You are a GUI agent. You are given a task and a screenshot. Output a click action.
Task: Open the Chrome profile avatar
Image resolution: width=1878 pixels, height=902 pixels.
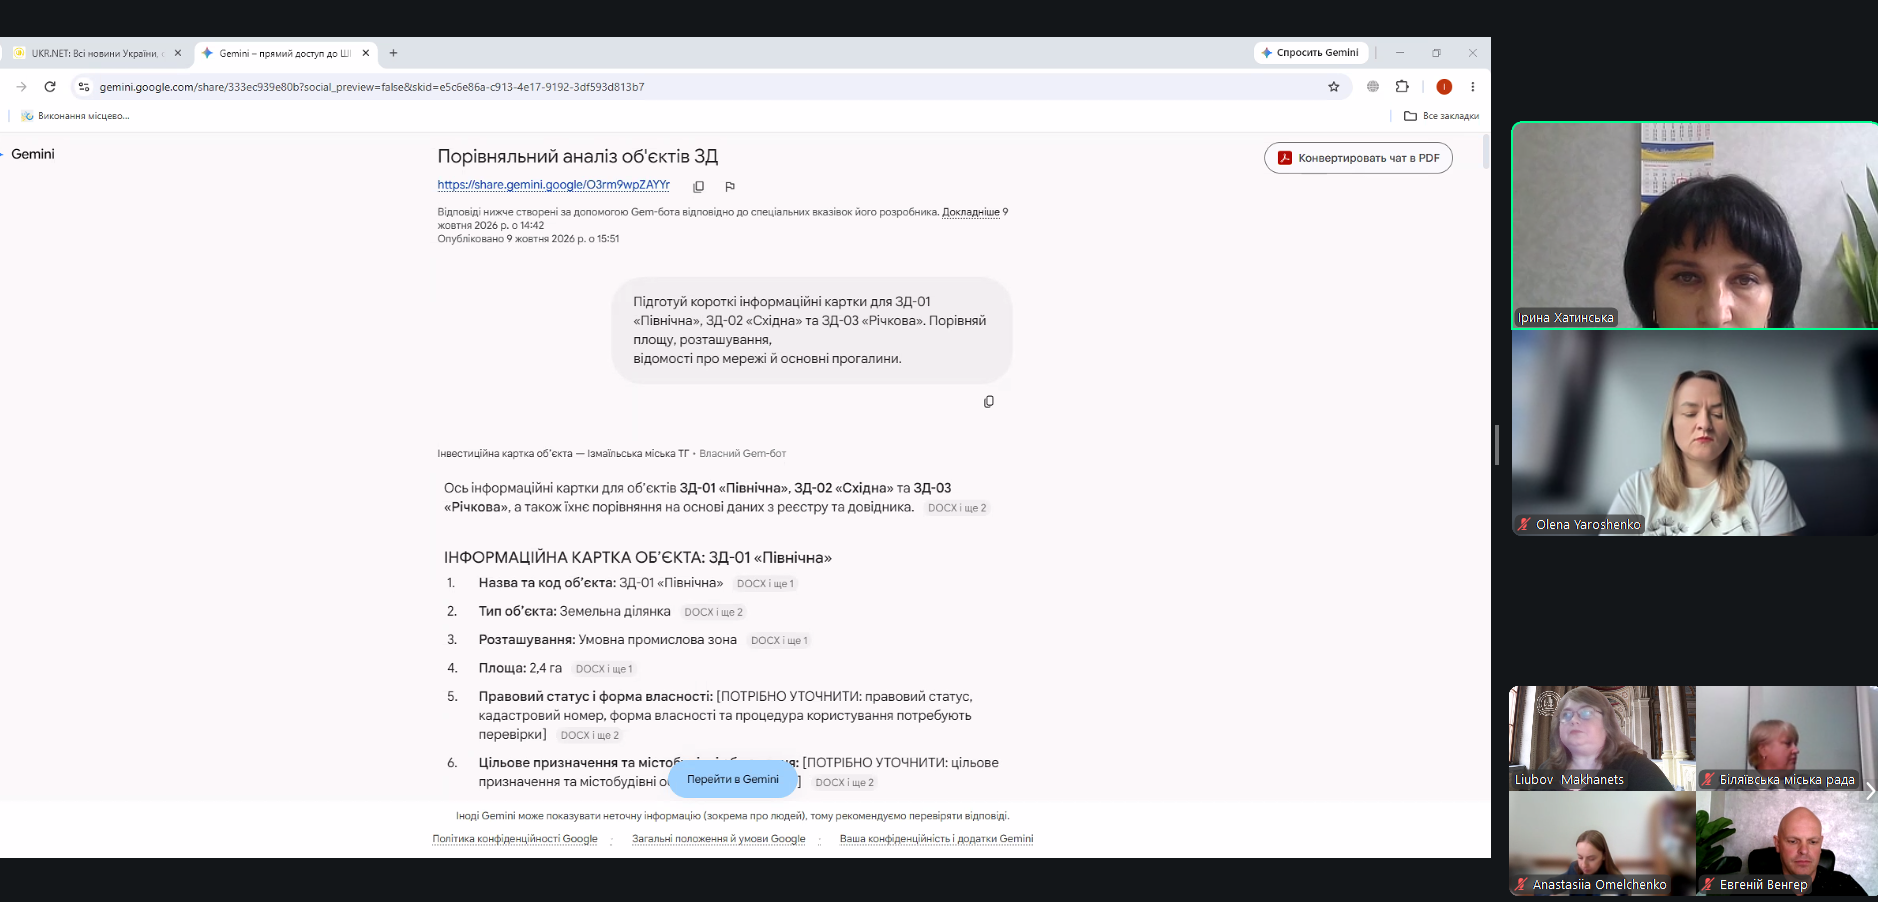(1444, 87)
